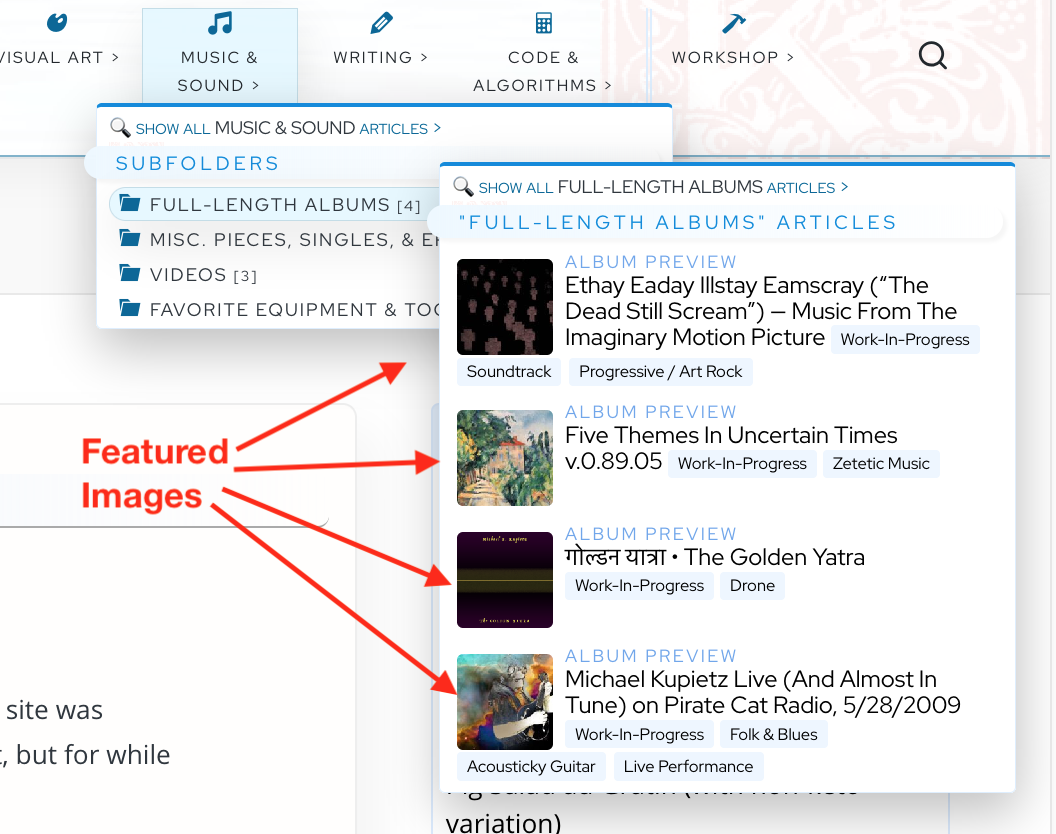Click the music note icon
The width and height of the screenshot is (1056, 834).
pos(219,23)
